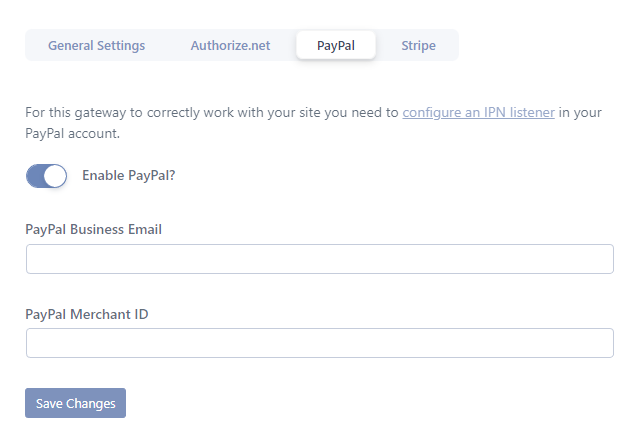
Task: Switch to the General Settings tab
Action: click(x=96, y=45)
